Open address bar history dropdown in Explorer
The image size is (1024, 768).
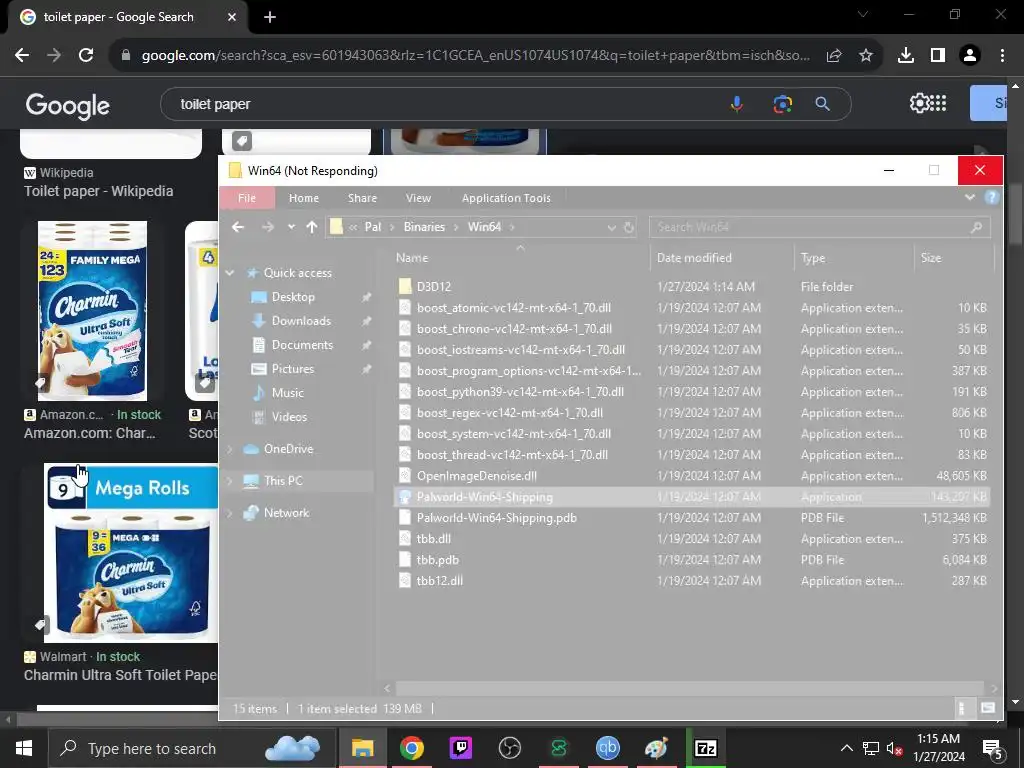611,227
